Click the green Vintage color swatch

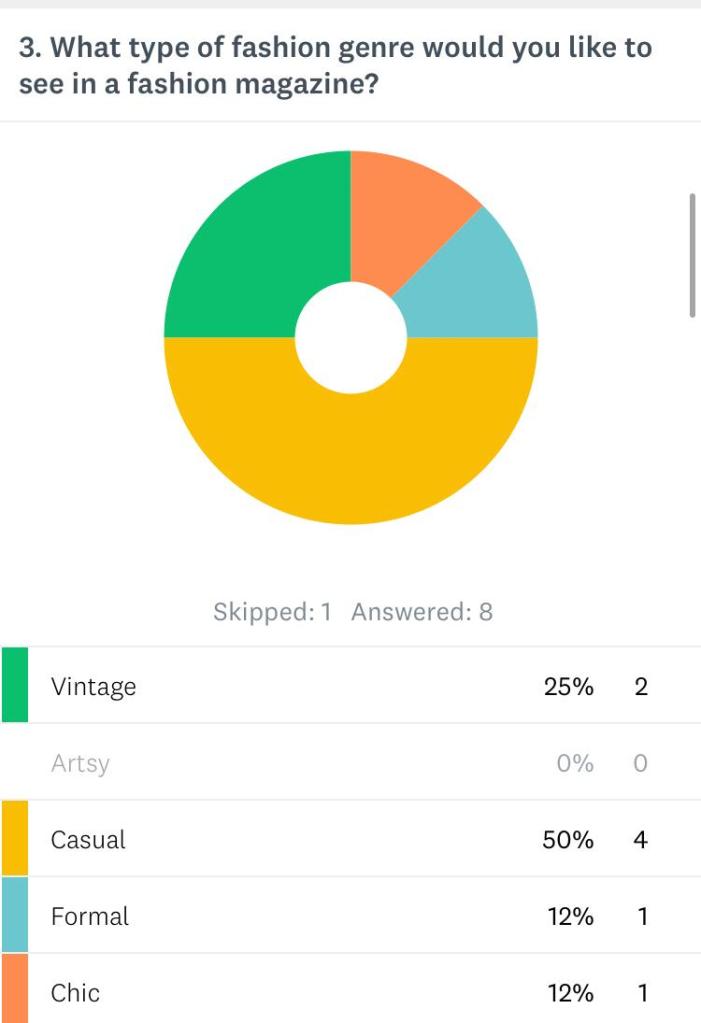click(x=14, y=685)
